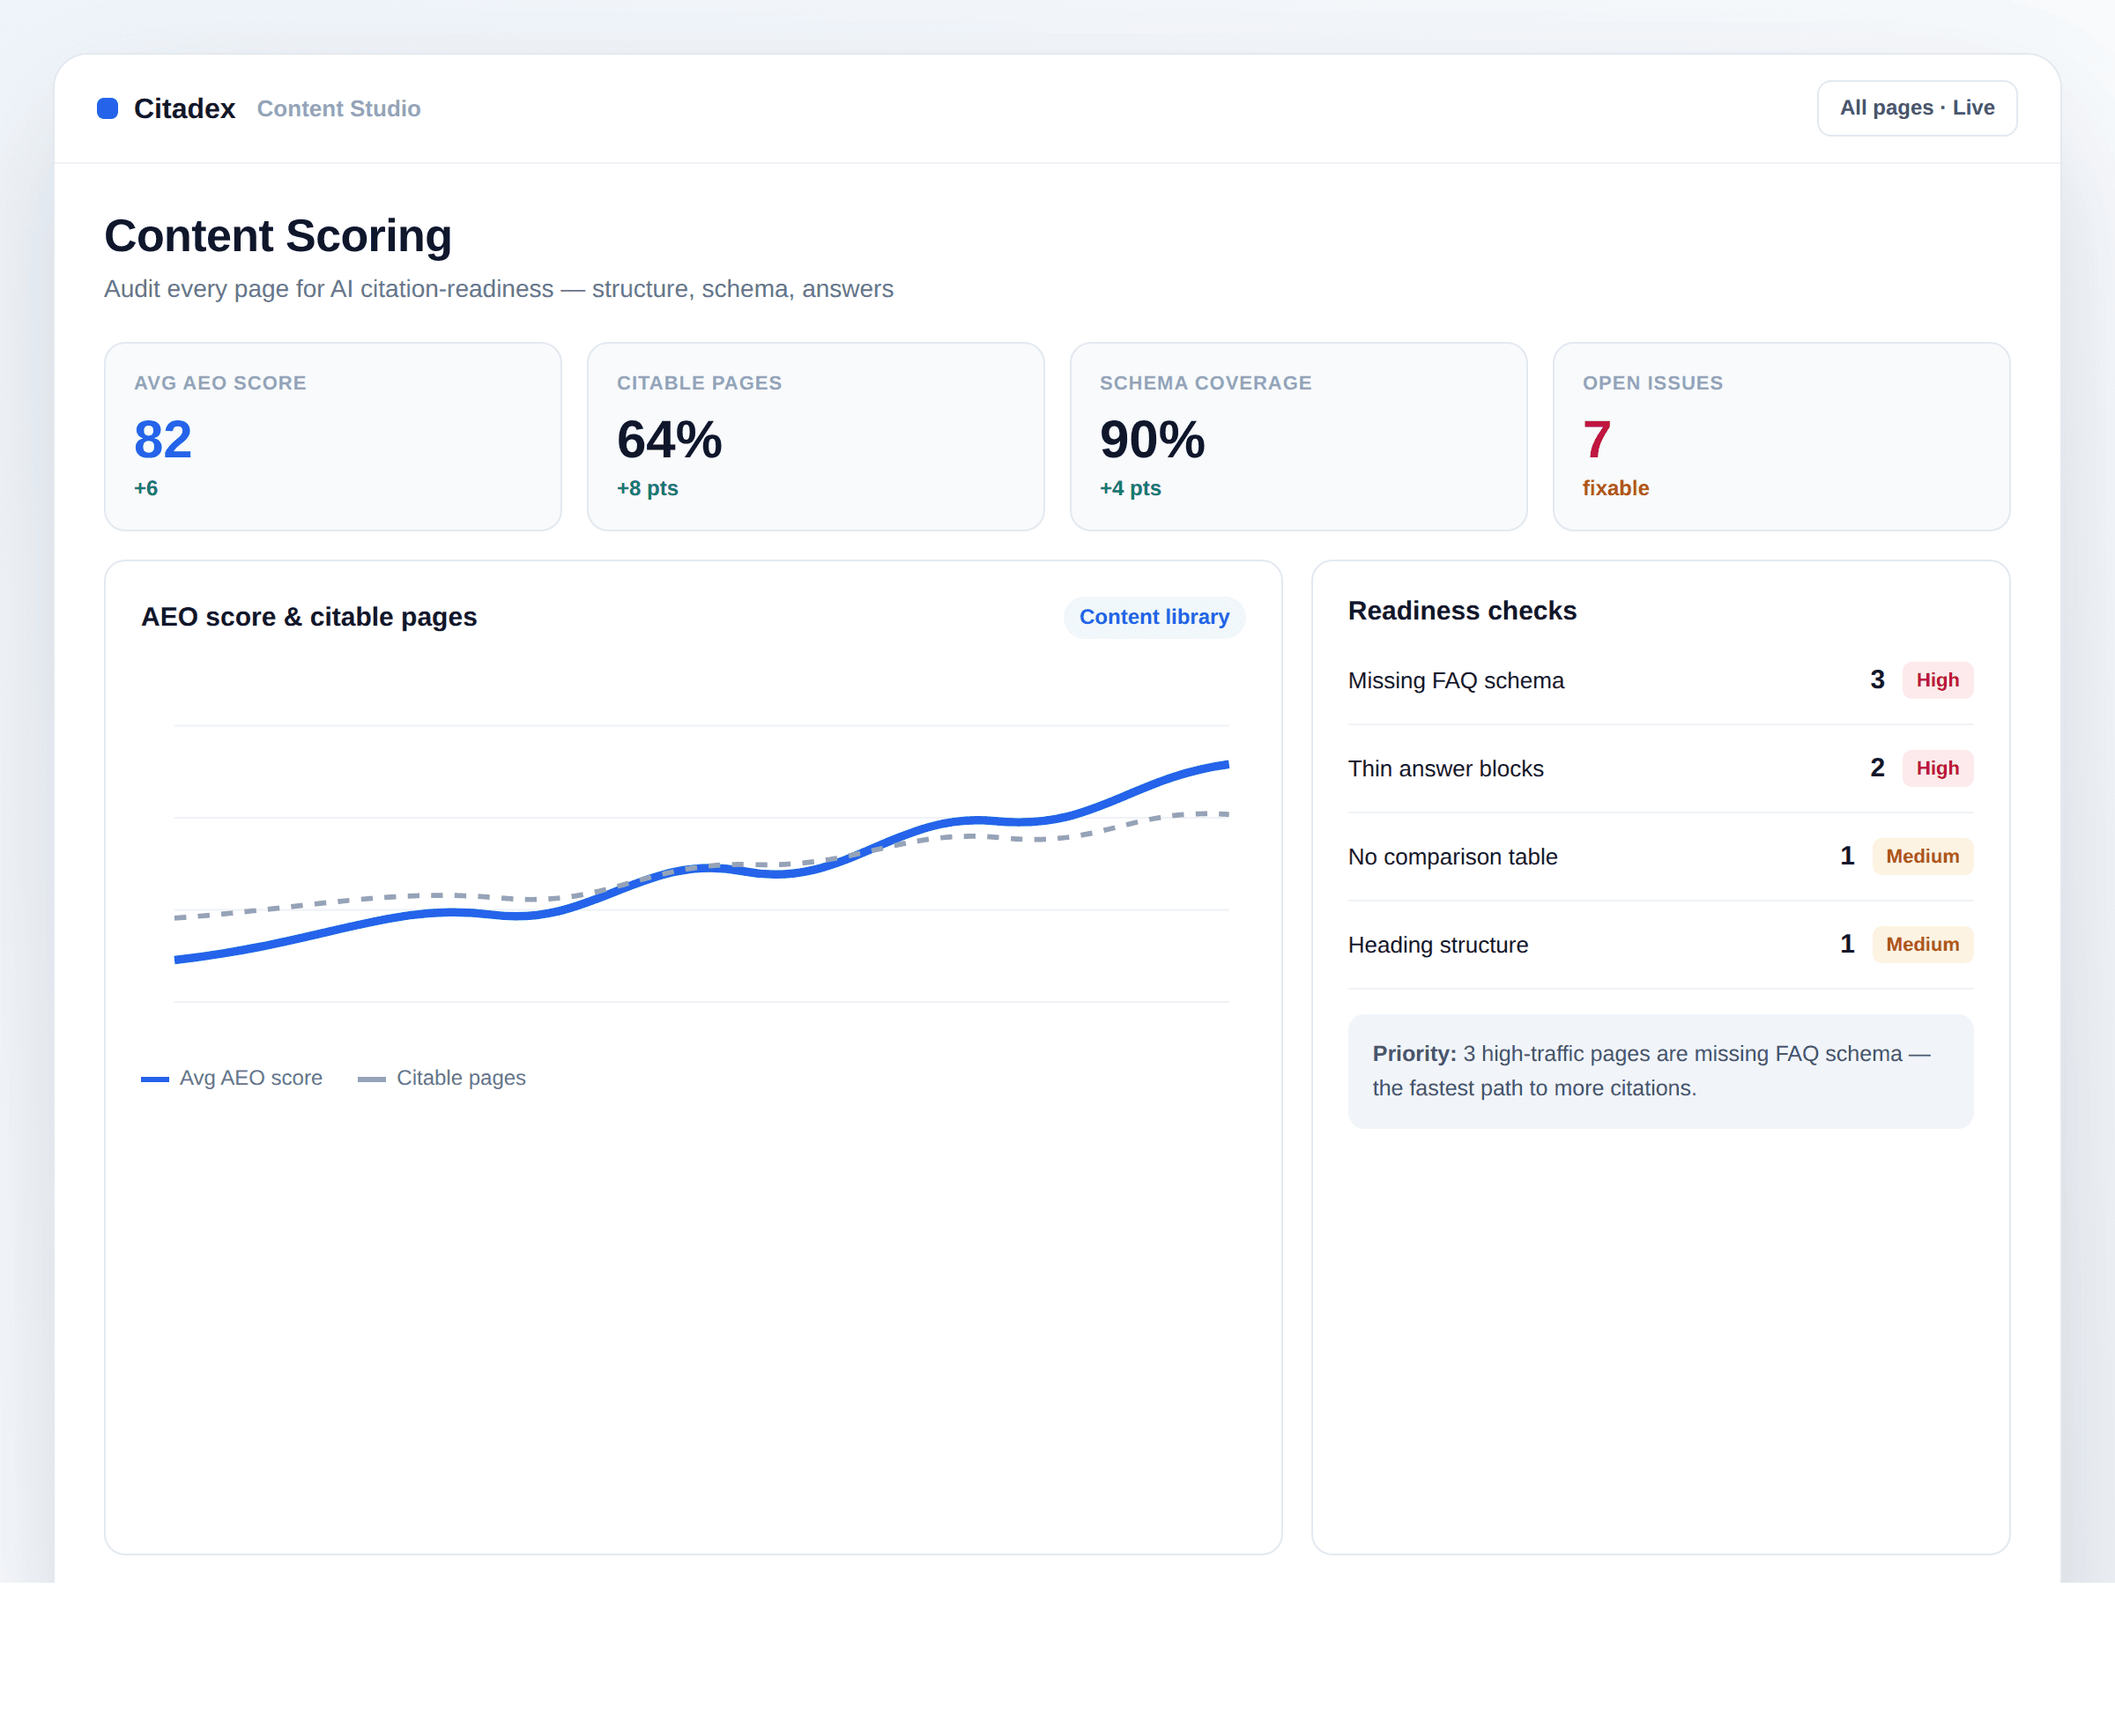The height and width of the screenshot is (1736, 2115).
Task: Click the High badge on Missing FAQ schema
Action: pos(1937,680)
